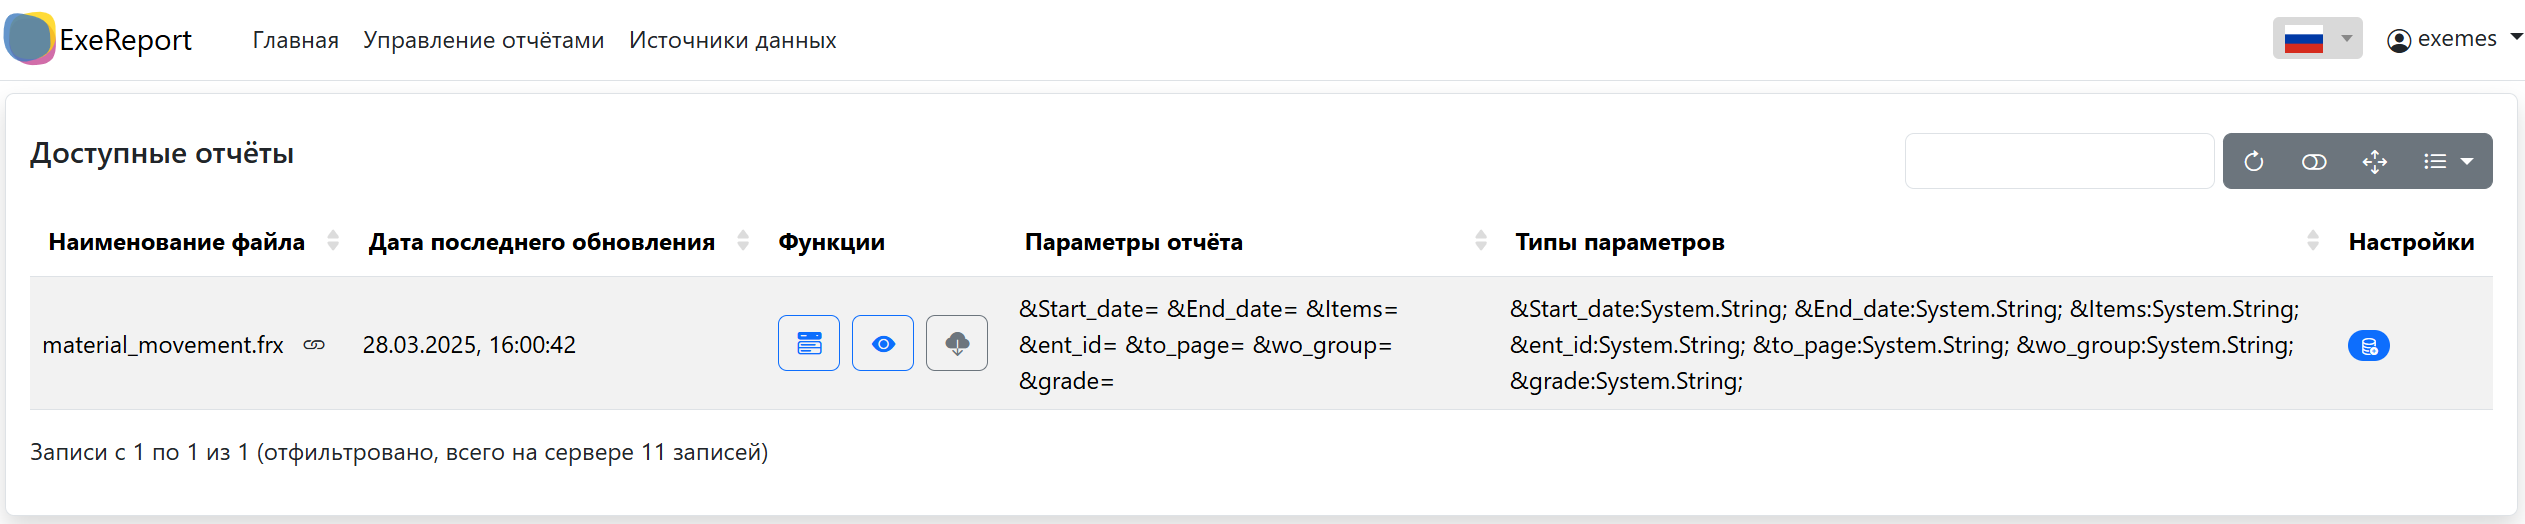
Task: Sort by Наименование файла column
Action: click(177, 242)
